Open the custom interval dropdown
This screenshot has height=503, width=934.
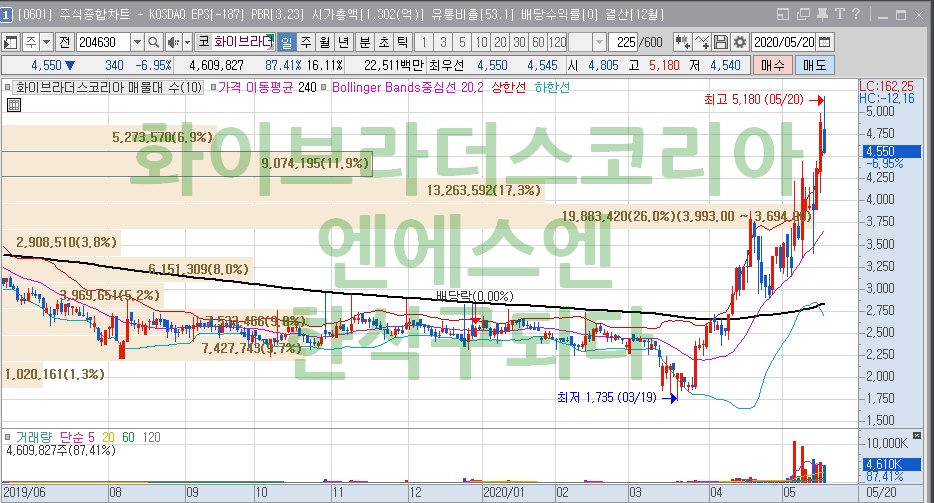(x=599, y=42)
